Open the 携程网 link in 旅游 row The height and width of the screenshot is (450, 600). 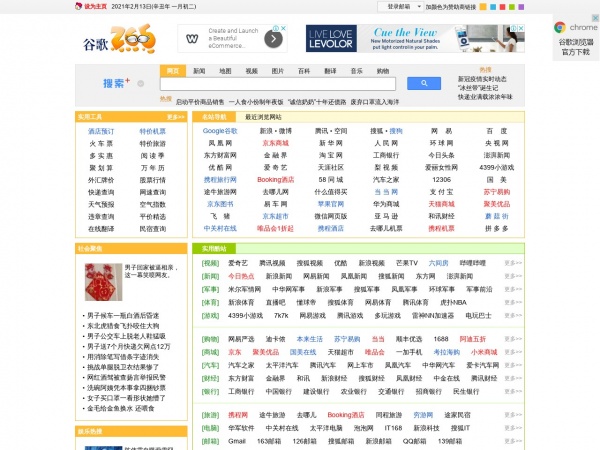point(238,414)
